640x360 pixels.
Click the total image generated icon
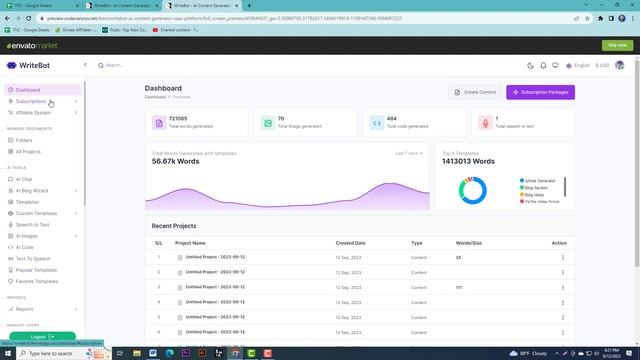268,123
